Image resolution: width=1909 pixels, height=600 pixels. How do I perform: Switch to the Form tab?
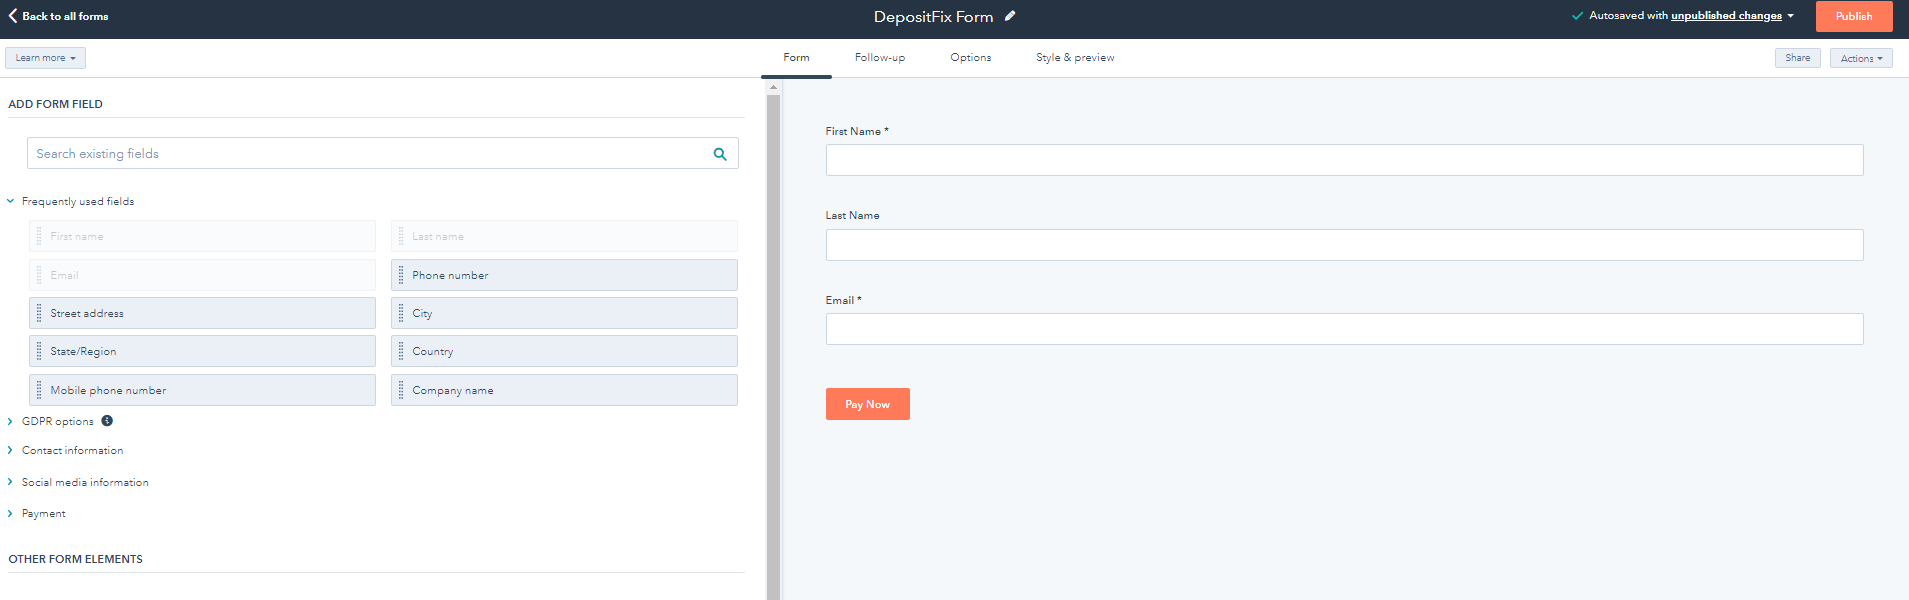click(x=796, y=58)
